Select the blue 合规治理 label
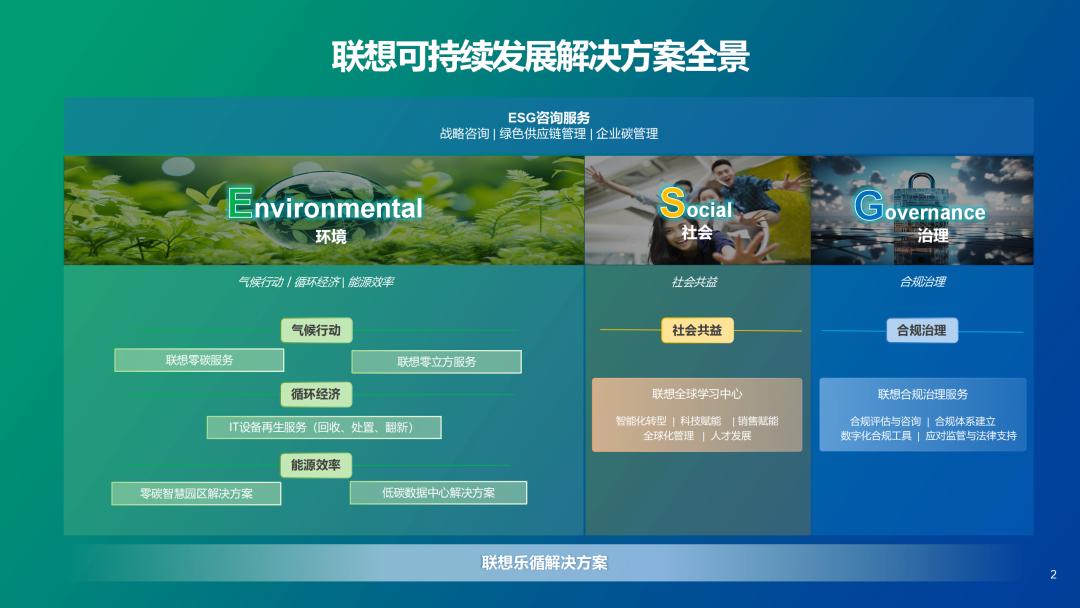The image size is (1080, 608). pos(922,331)
